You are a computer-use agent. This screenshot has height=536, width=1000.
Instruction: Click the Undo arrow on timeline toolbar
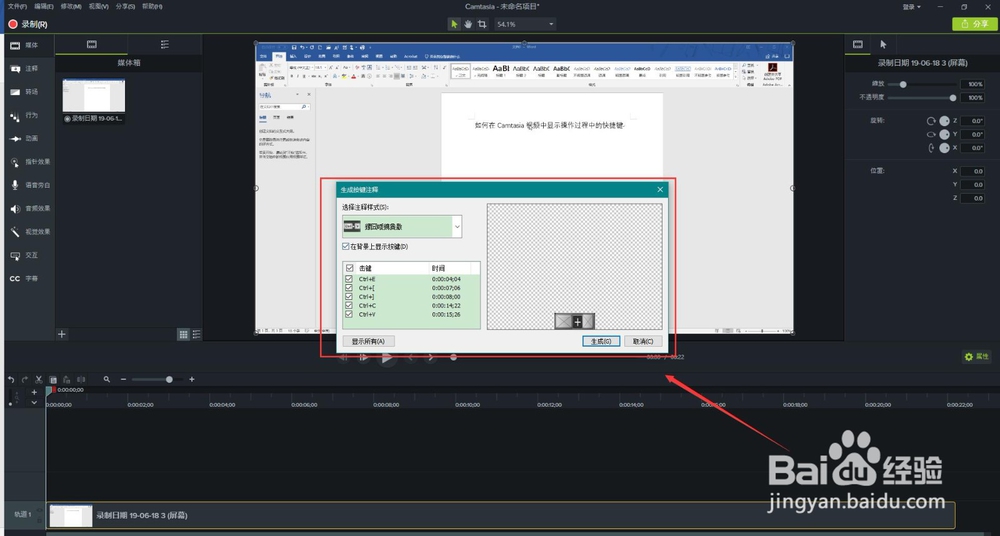coord(11,379)
